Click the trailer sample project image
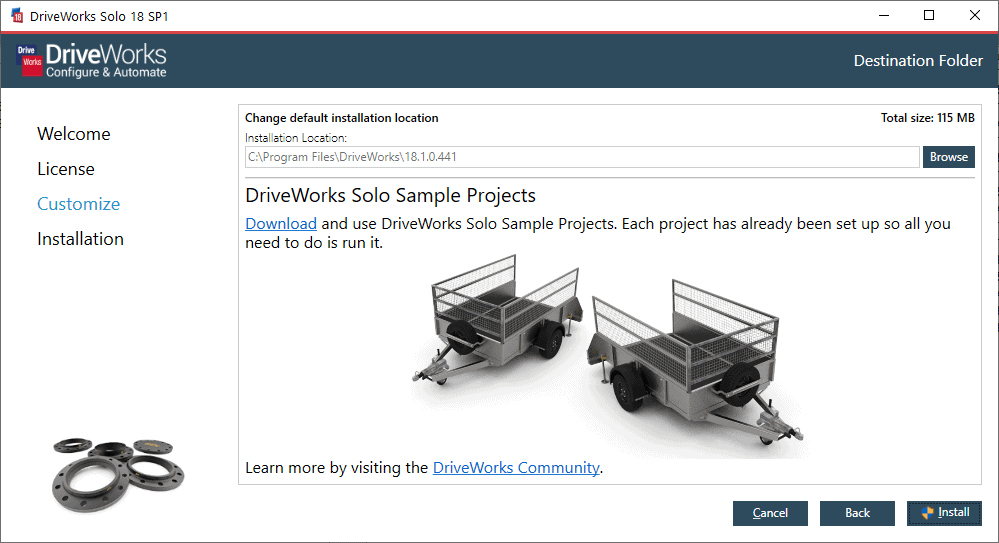999x543 pixels. click(x=608, y=354)
